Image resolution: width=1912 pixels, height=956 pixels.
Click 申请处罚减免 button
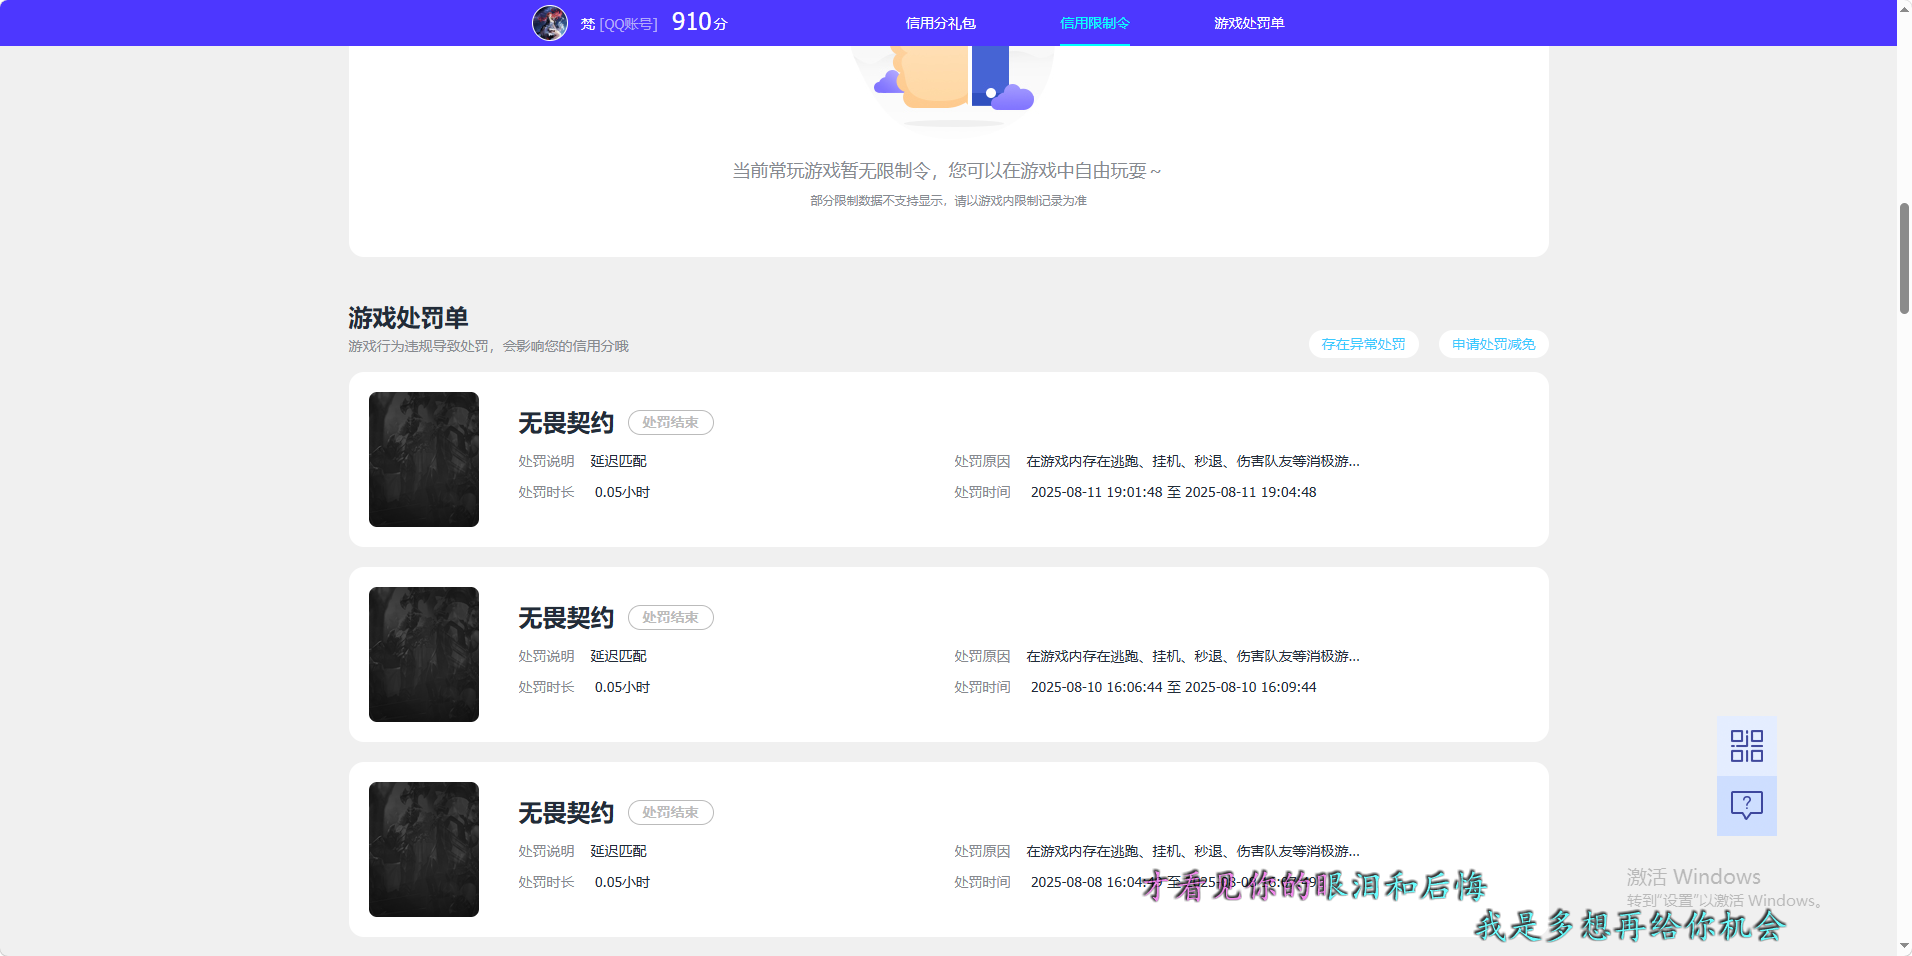(x=1493, y=344)
